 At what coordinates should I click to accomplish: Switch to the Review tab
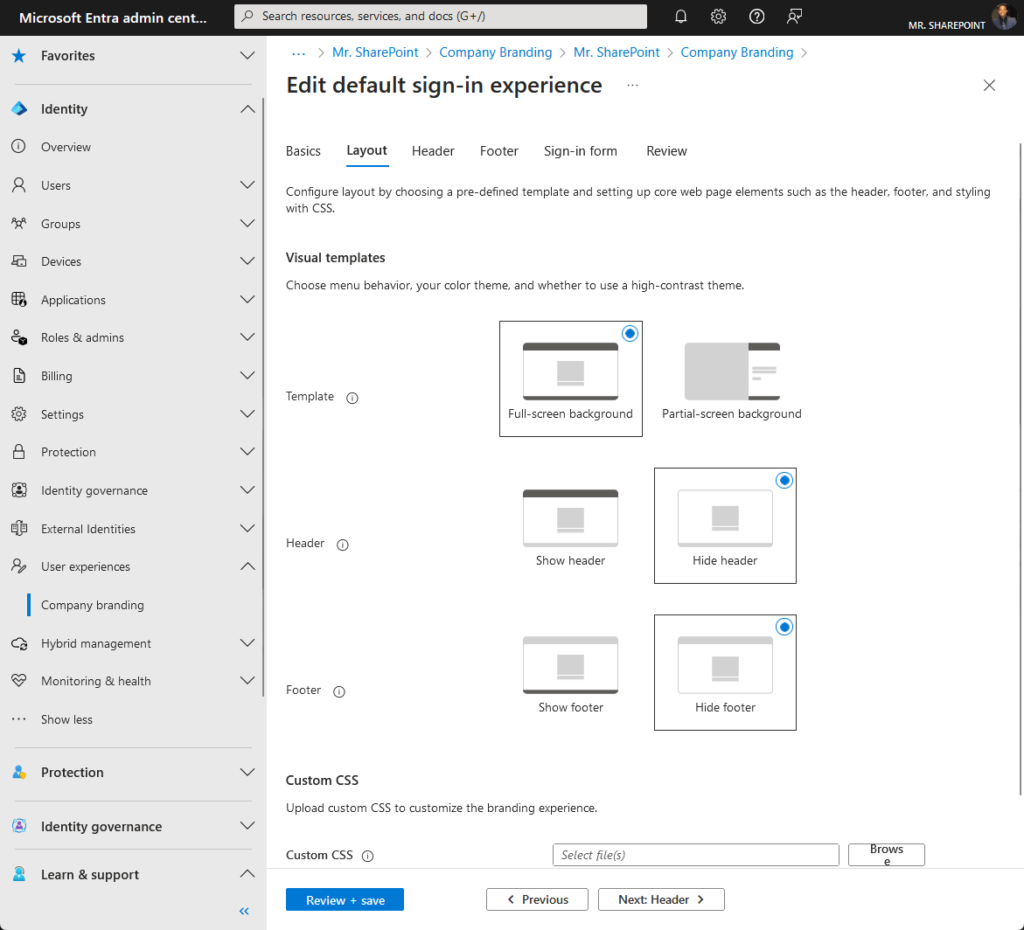tap(666, 151)
